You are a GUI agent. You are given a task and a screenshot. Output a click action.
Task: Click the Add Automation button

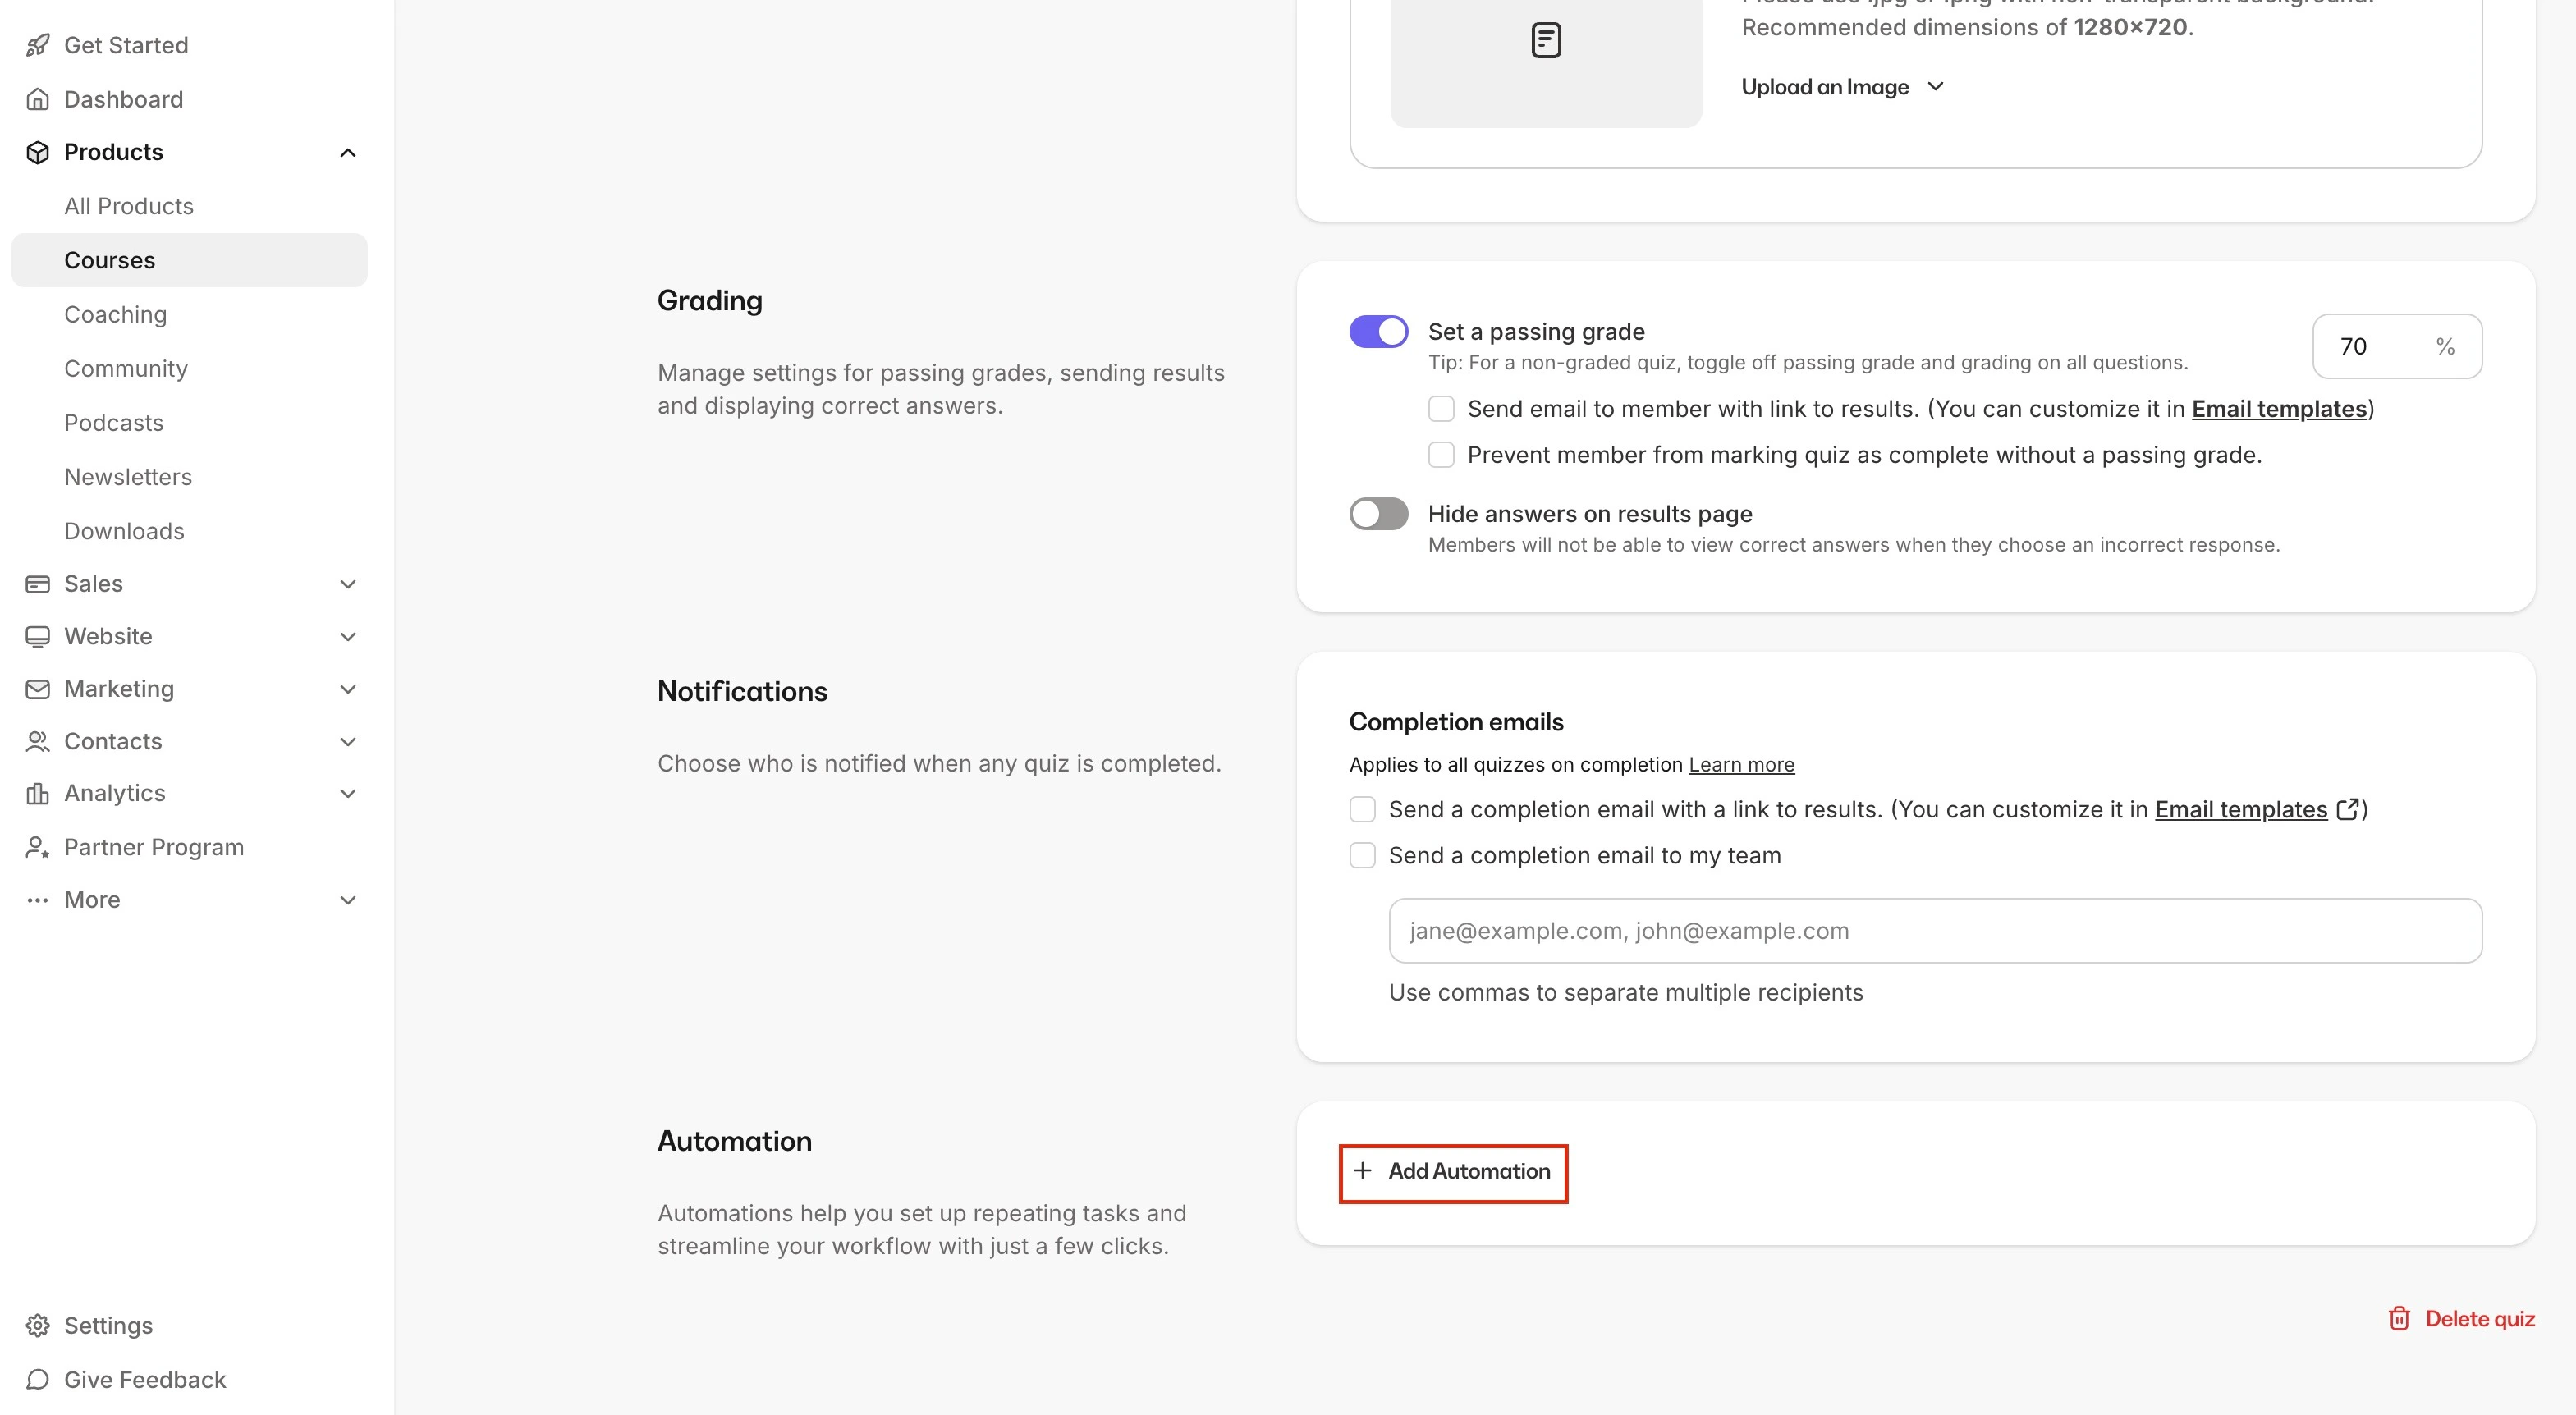[x=1453, y=1171]
